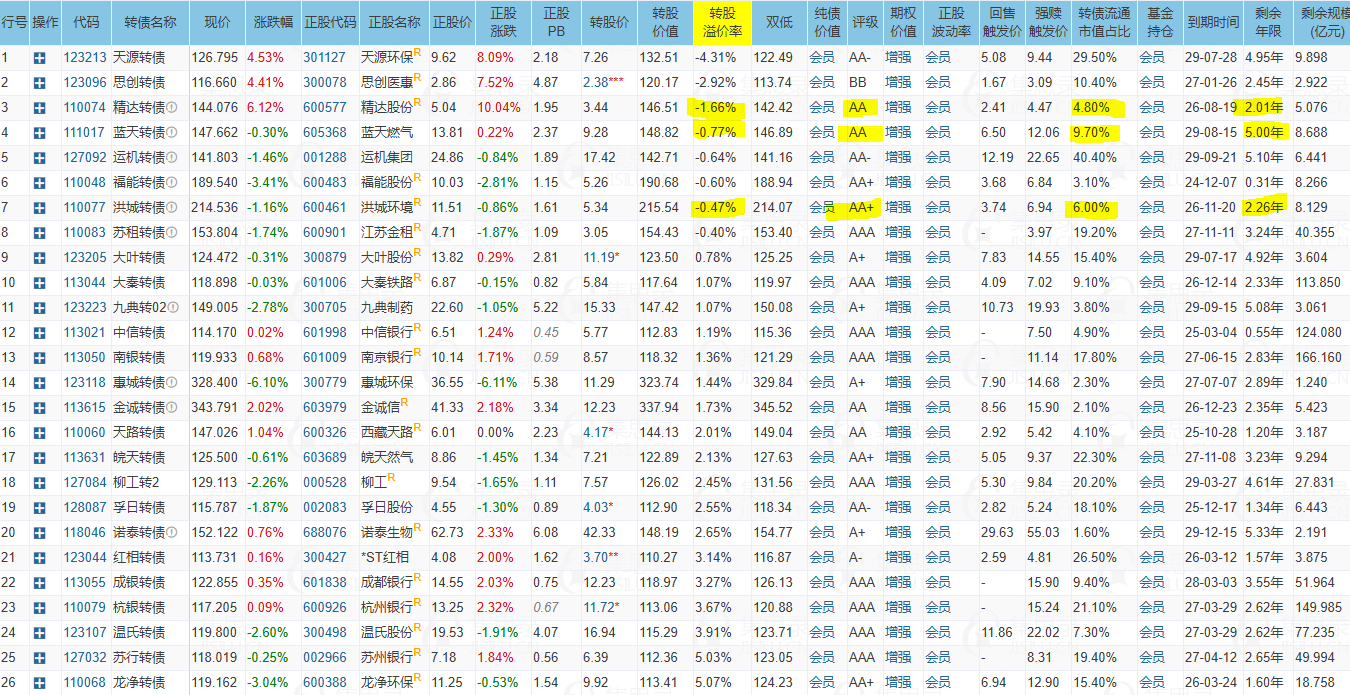Click the plus icon for 中信转债 row
Viewport: 1350px width, 695px height.
[x=39, y=333]
